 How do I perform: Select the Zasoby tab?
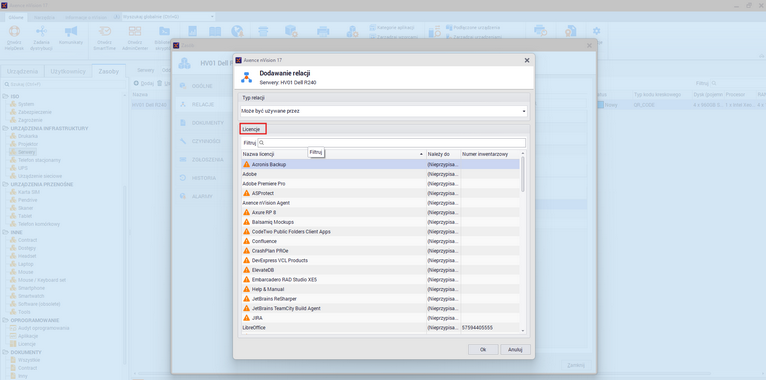[x=108, y=71]
